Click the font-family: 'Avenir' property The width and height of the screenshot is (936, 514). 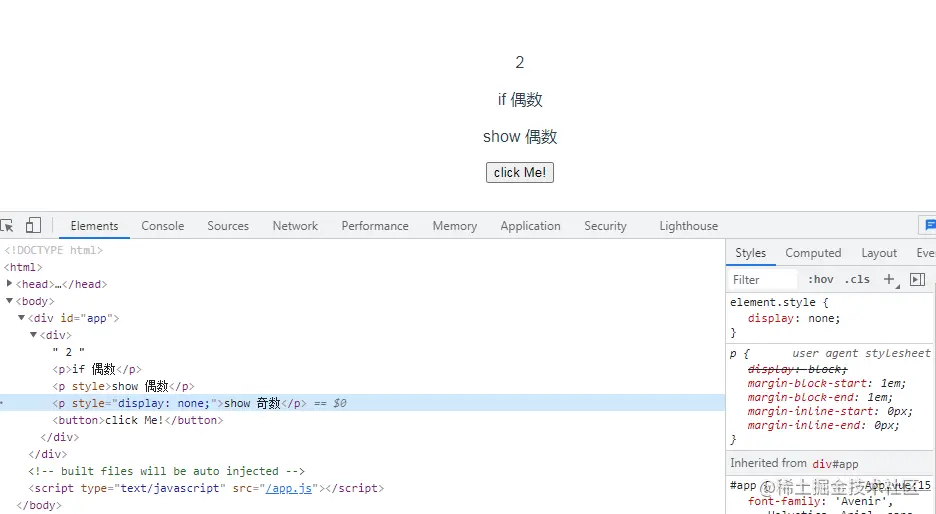[820, 501]
